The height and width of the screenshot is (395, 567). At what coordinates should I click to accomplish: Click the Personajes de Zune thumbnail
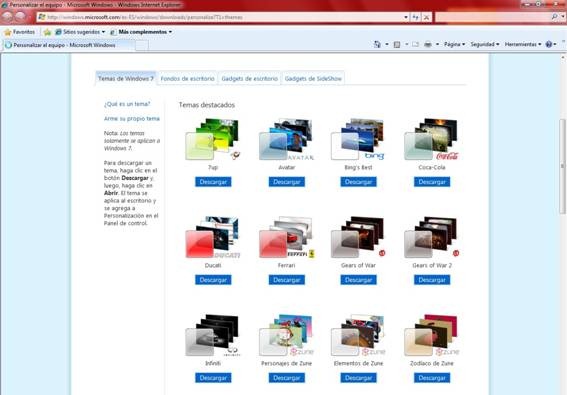286,336
